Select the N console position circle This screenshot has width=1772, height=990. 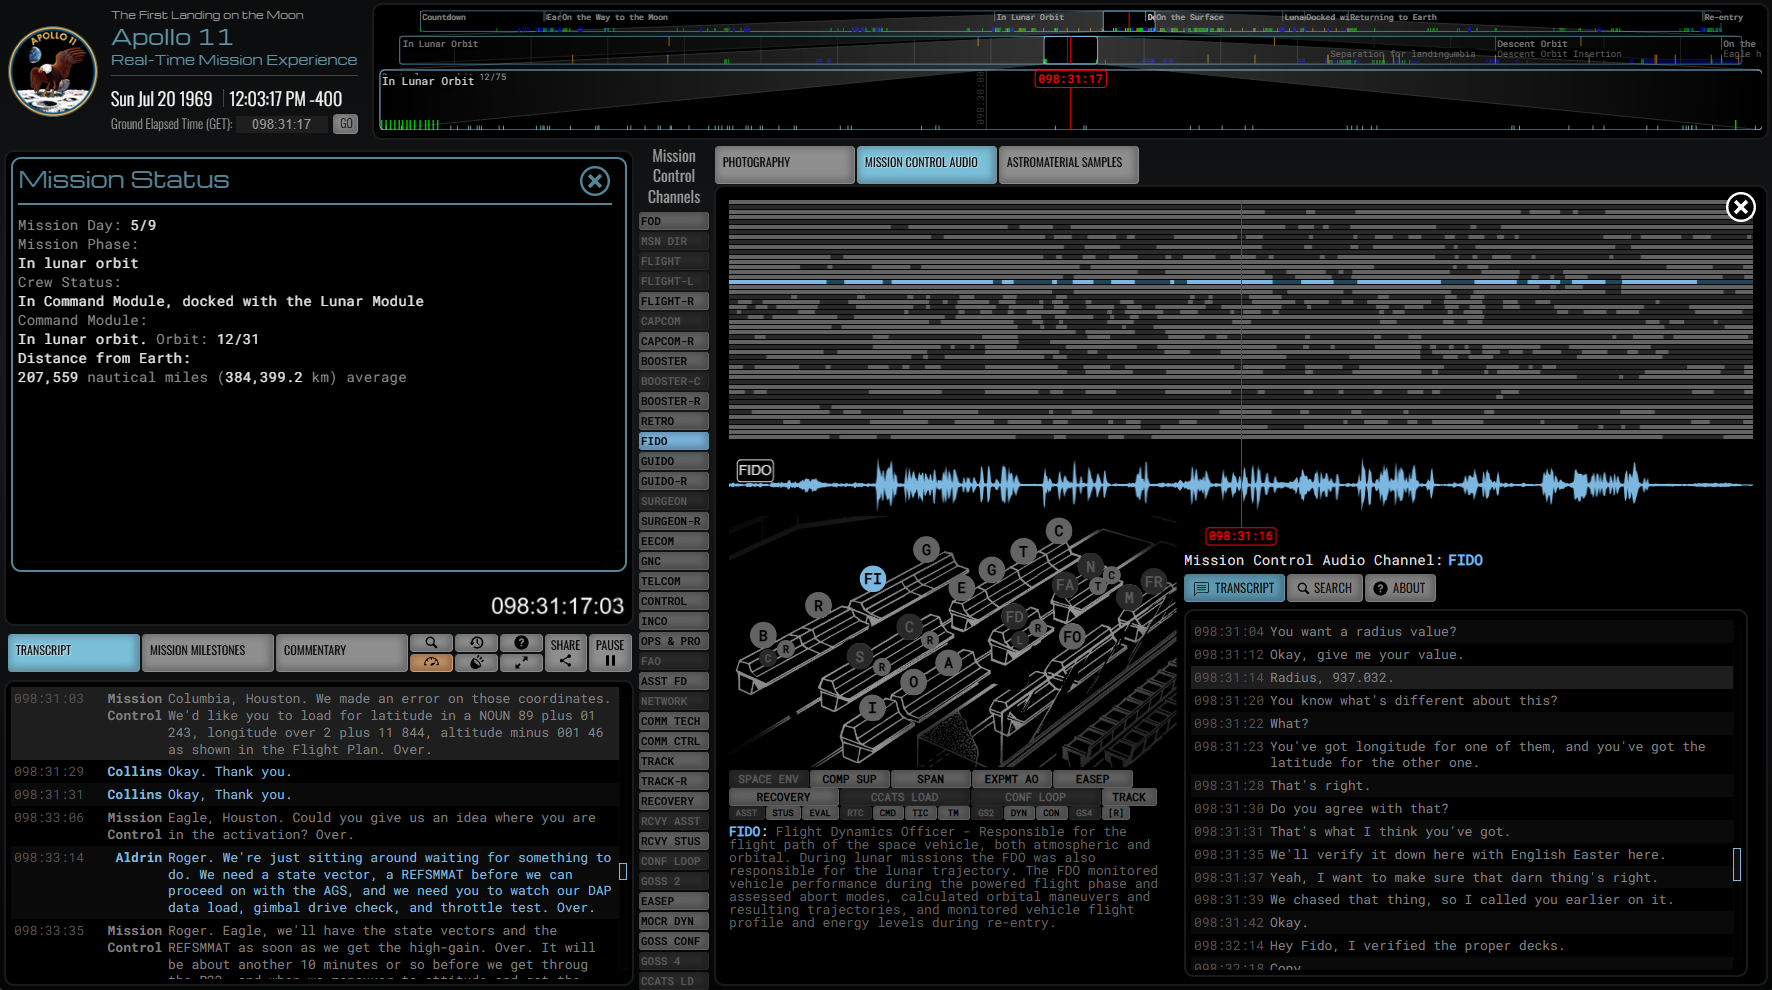tap(1090, 566)
